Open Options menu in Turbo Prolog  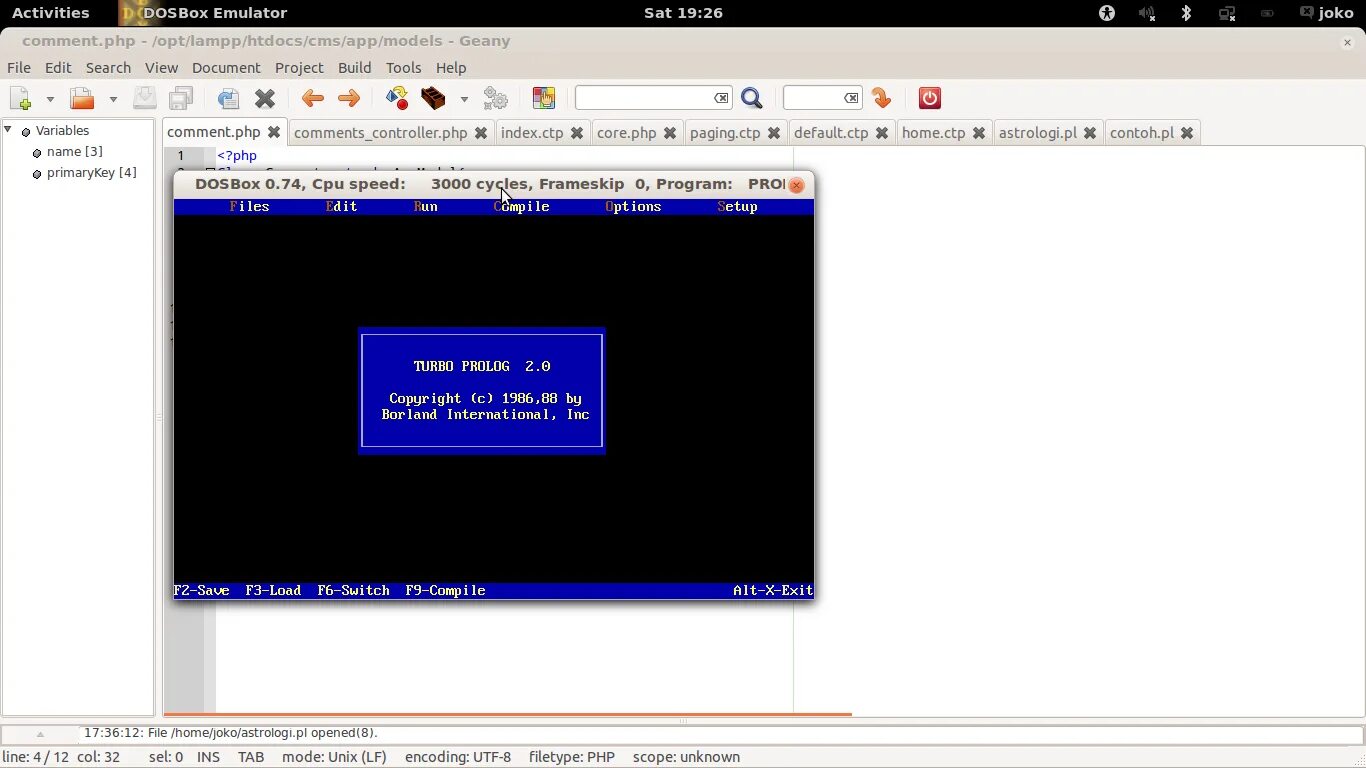click(633, 207)
